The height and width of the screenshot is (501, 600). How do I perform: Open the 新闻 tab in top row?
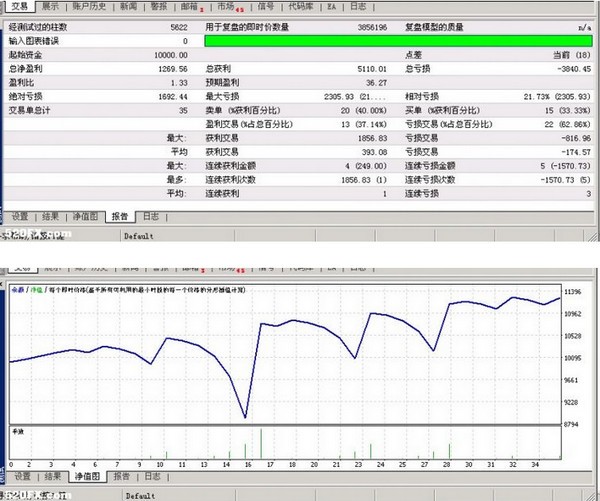[128, 6]
